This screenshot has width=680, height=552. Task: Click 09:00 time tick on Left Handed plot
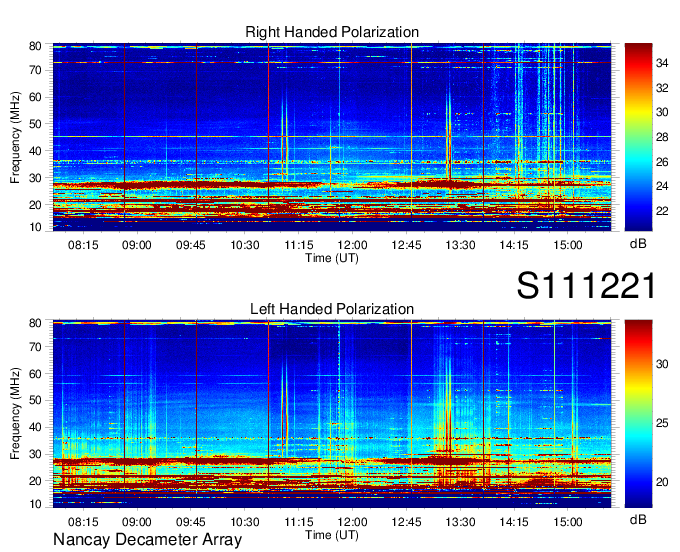coord(137,522)
